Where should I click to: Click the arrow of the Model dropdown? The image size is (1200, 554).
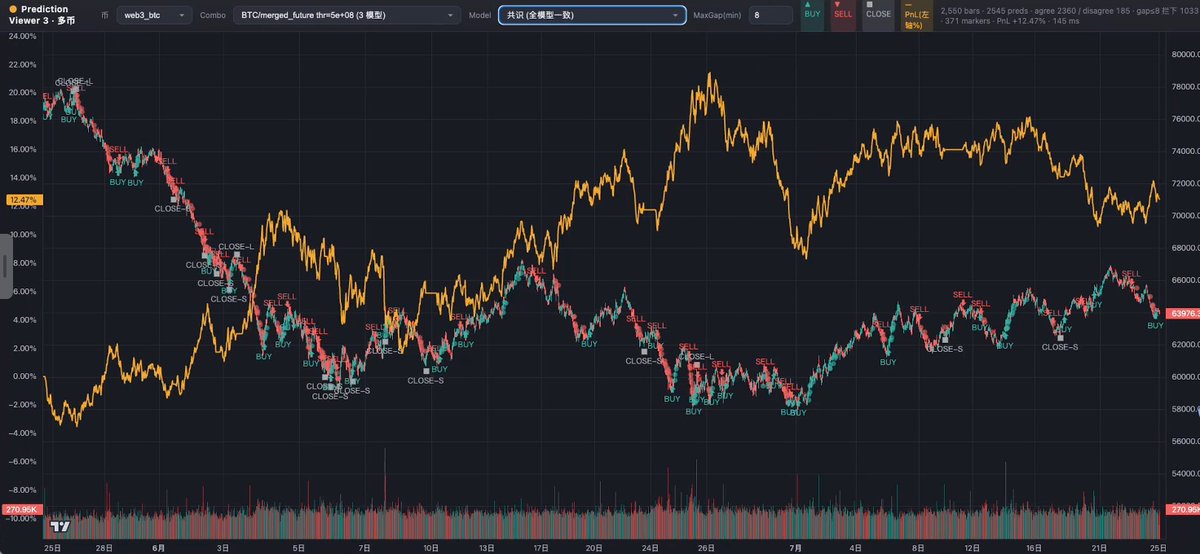tap(675, 16)
